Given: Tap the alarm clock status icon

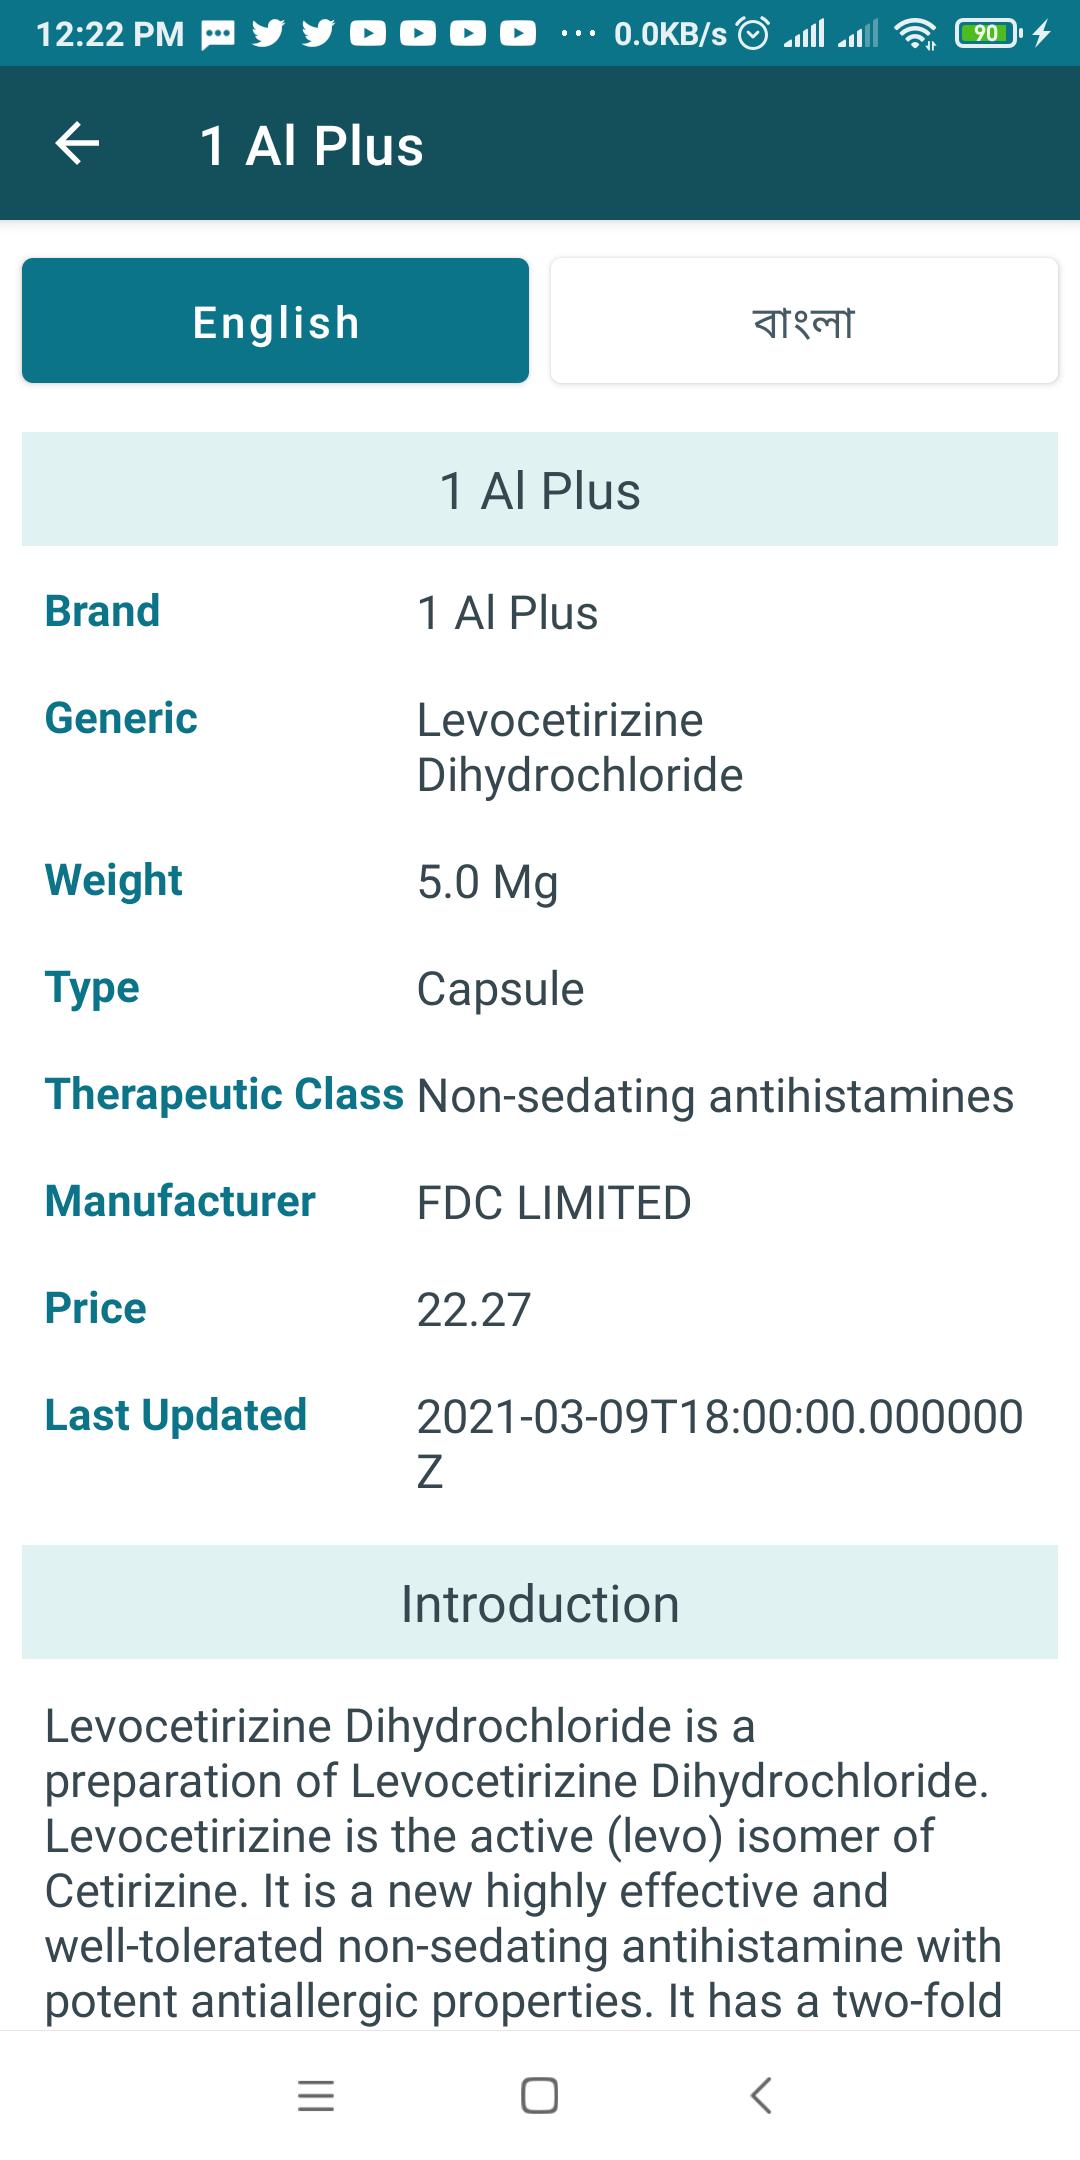Looking at the screenshot, I should click(x=753, y=34).
